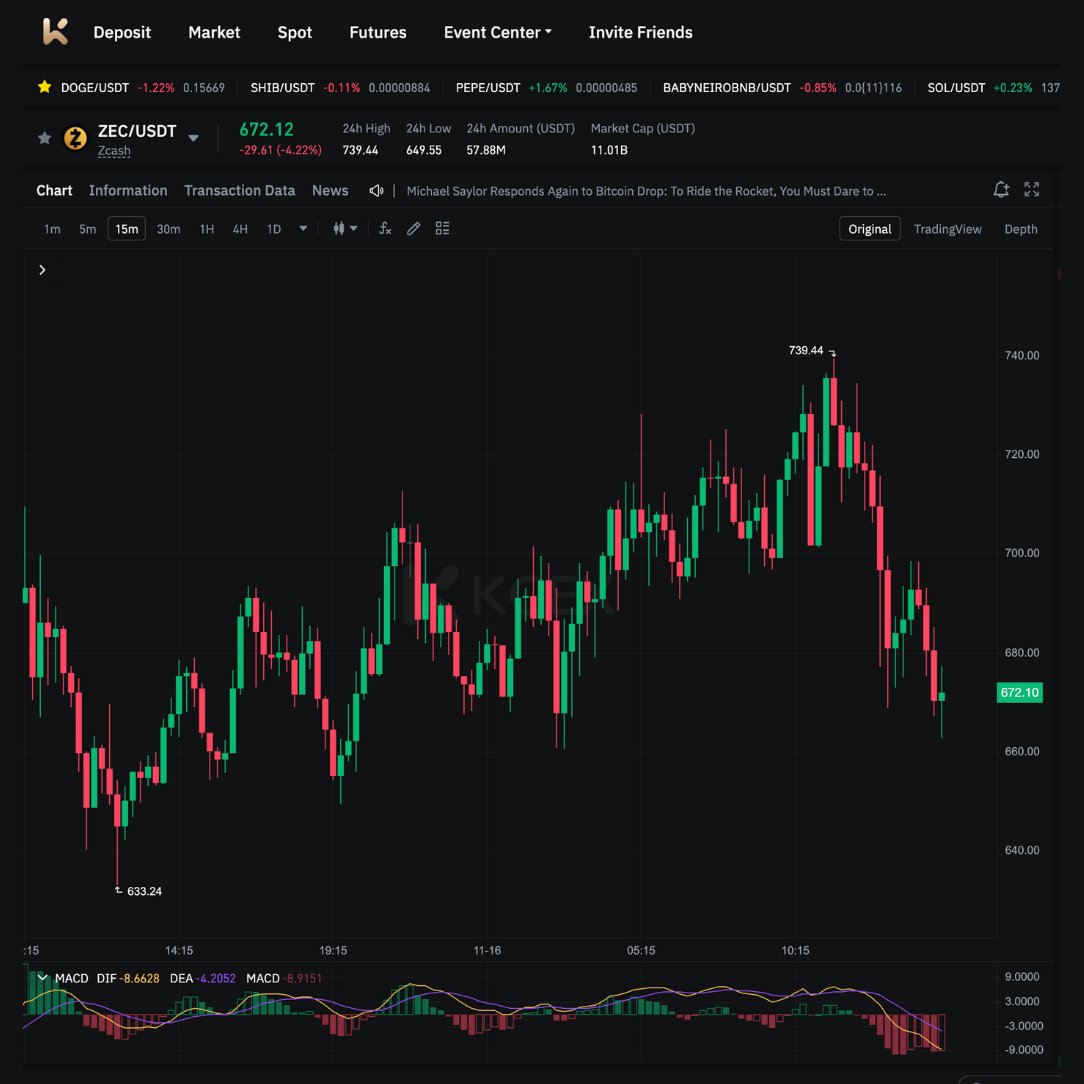
Task: Click the exchange logo in the header
Action: coord(55,32)
